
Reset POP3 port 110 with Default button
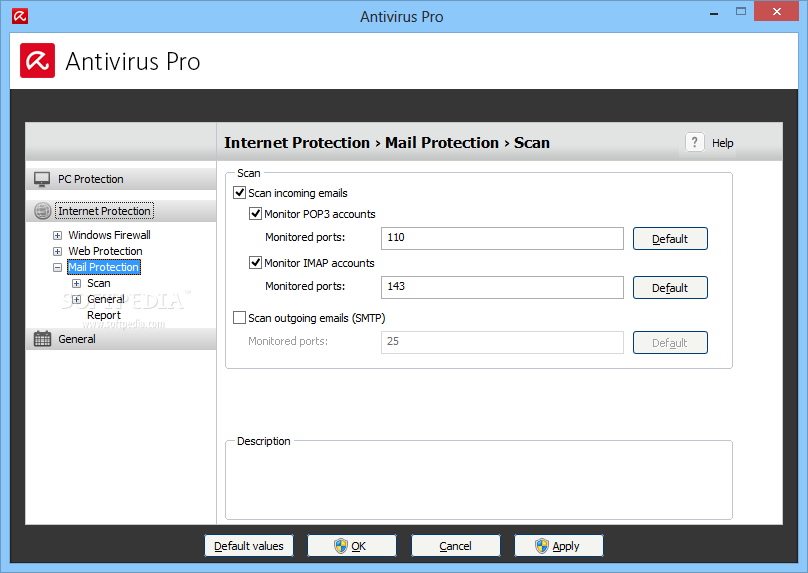click(x=670, y=239)
